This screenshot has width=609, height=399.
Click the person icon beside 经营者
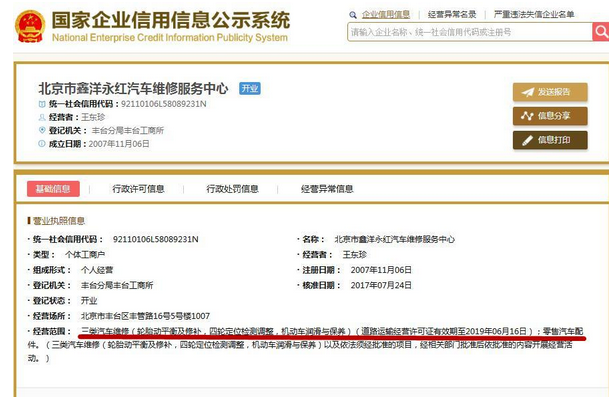(x=42, y=117)
